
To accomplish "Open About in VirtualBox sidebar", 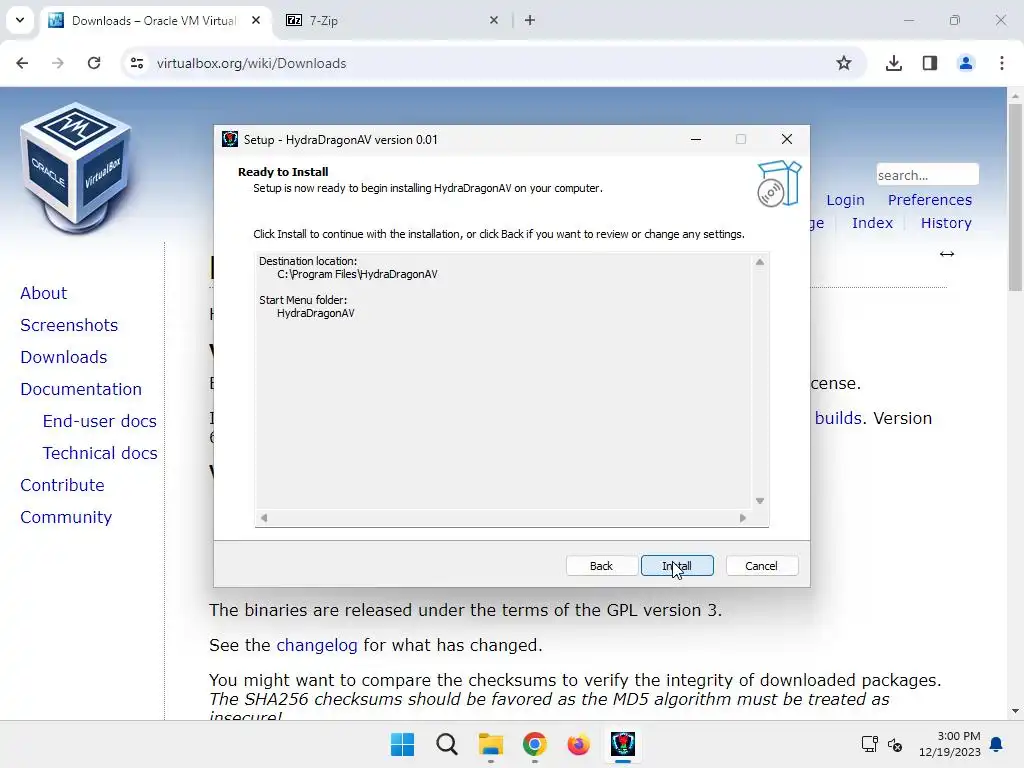I will coord(43,293).
